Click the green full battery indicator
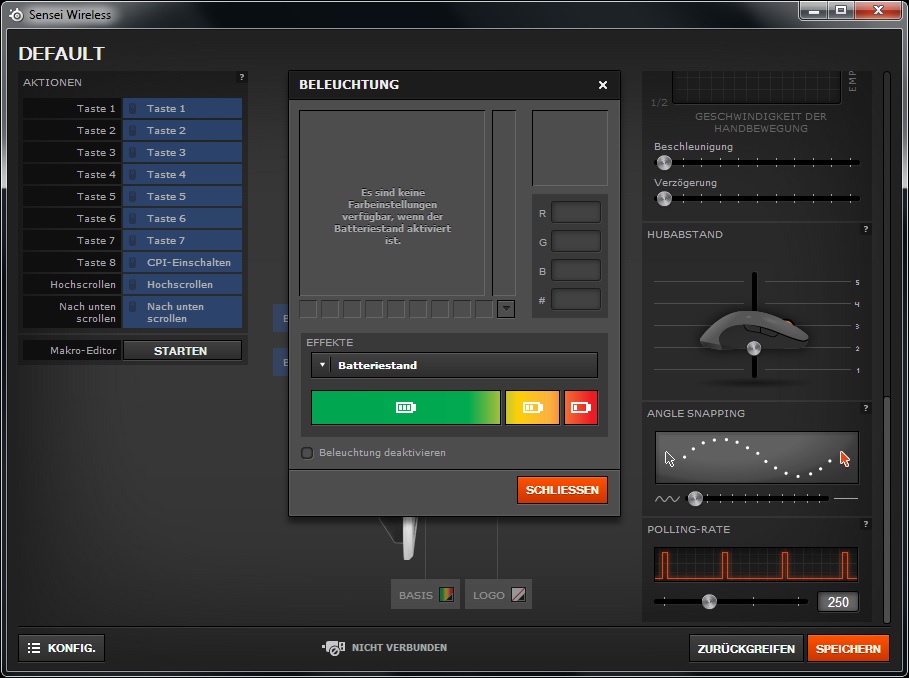The height and width of the screenshot is (678, 909). coord(405,407)
